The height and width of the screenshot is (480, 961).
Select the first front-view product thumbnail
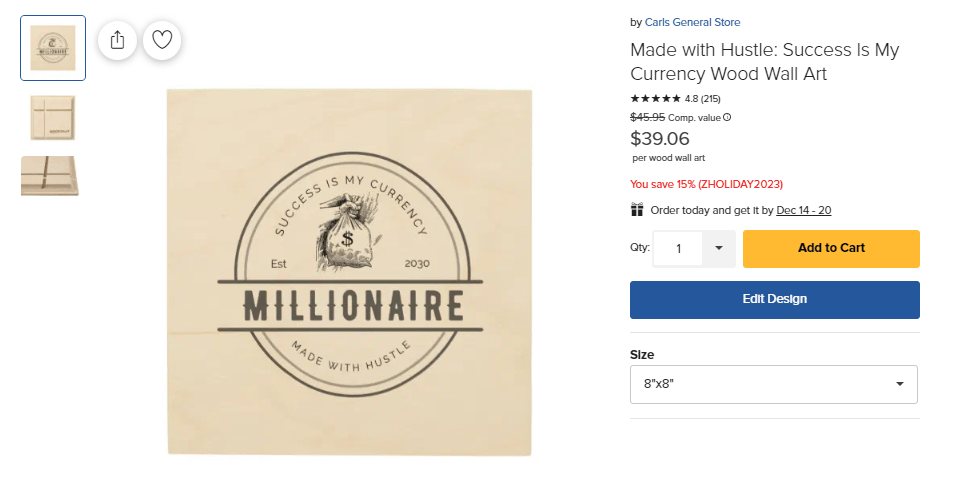click(x=53, y=48)
